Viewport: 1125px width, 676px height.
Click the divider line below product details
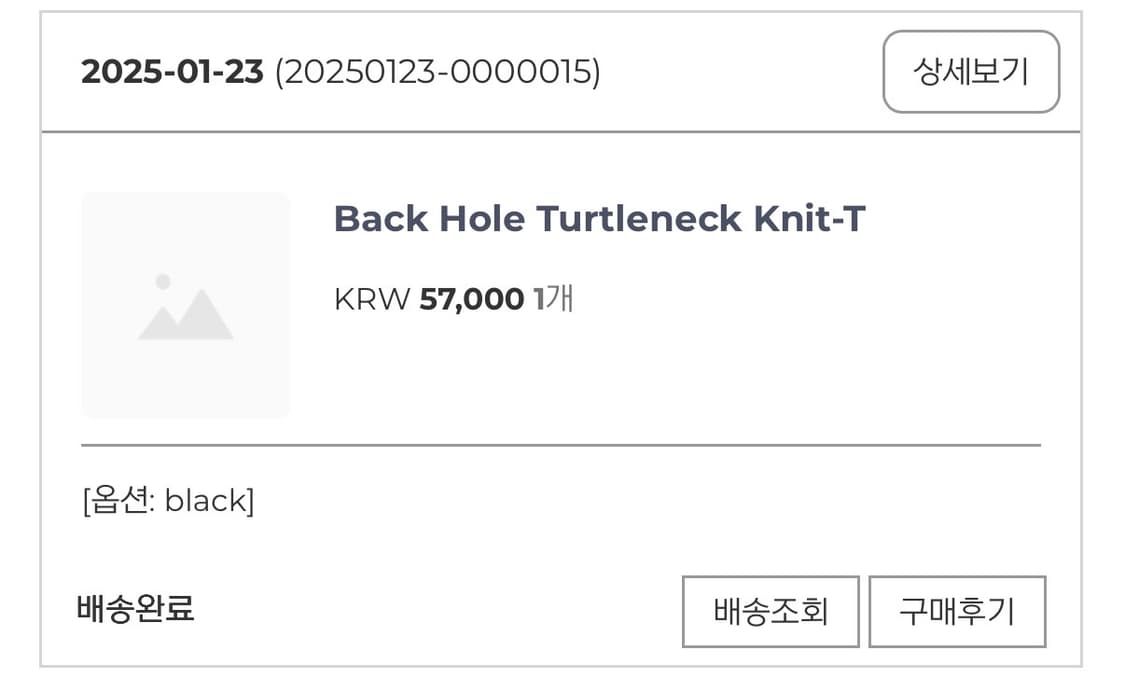(x=560, y=444)
